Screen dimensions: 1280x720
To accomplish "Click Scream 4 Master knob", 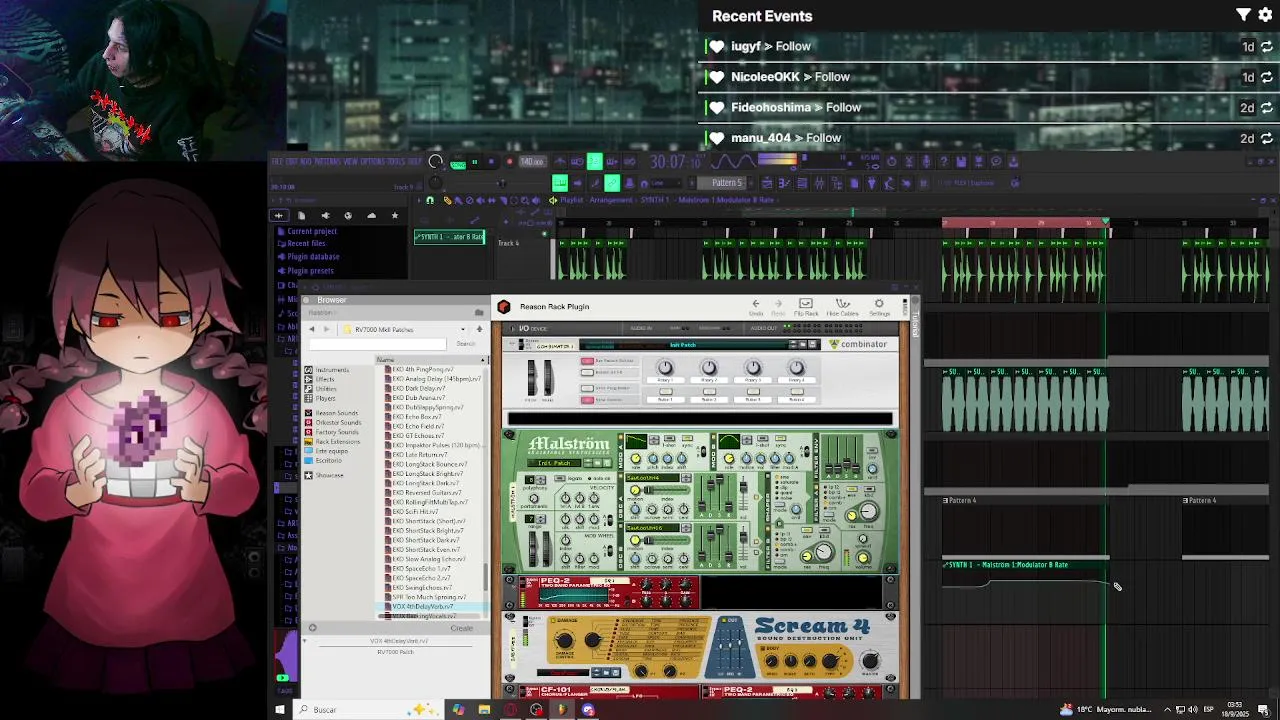I will pyautogui.click(x=870, y=661).
